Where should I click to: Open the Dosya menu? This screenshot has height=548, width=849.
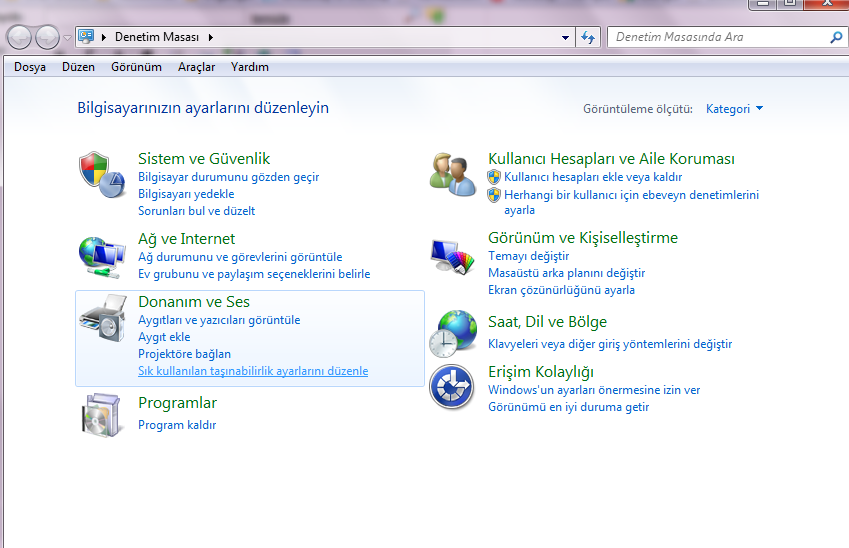[x=30, y=67]
